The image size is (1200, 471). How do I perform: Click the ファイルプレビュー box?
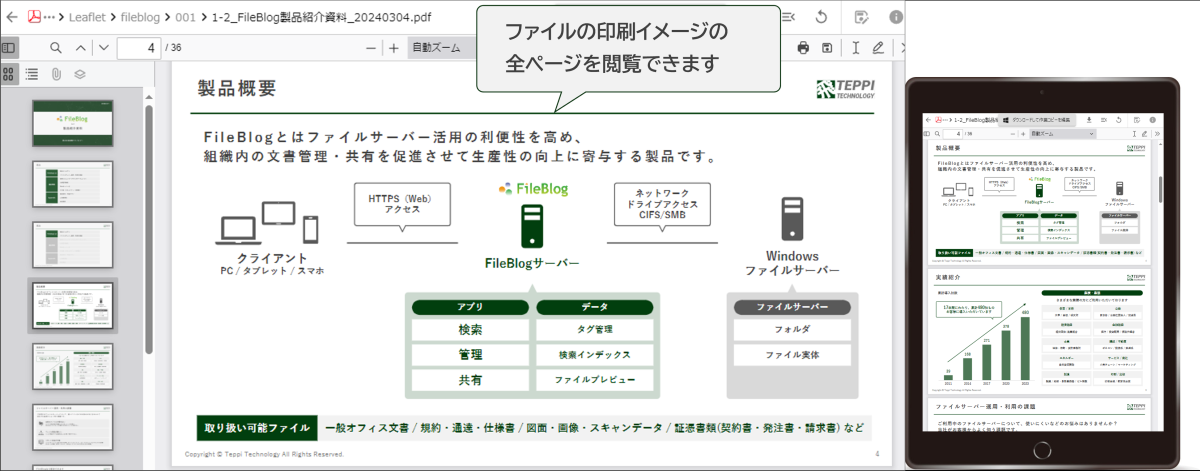pyautogui.click(x=595, y=380)
